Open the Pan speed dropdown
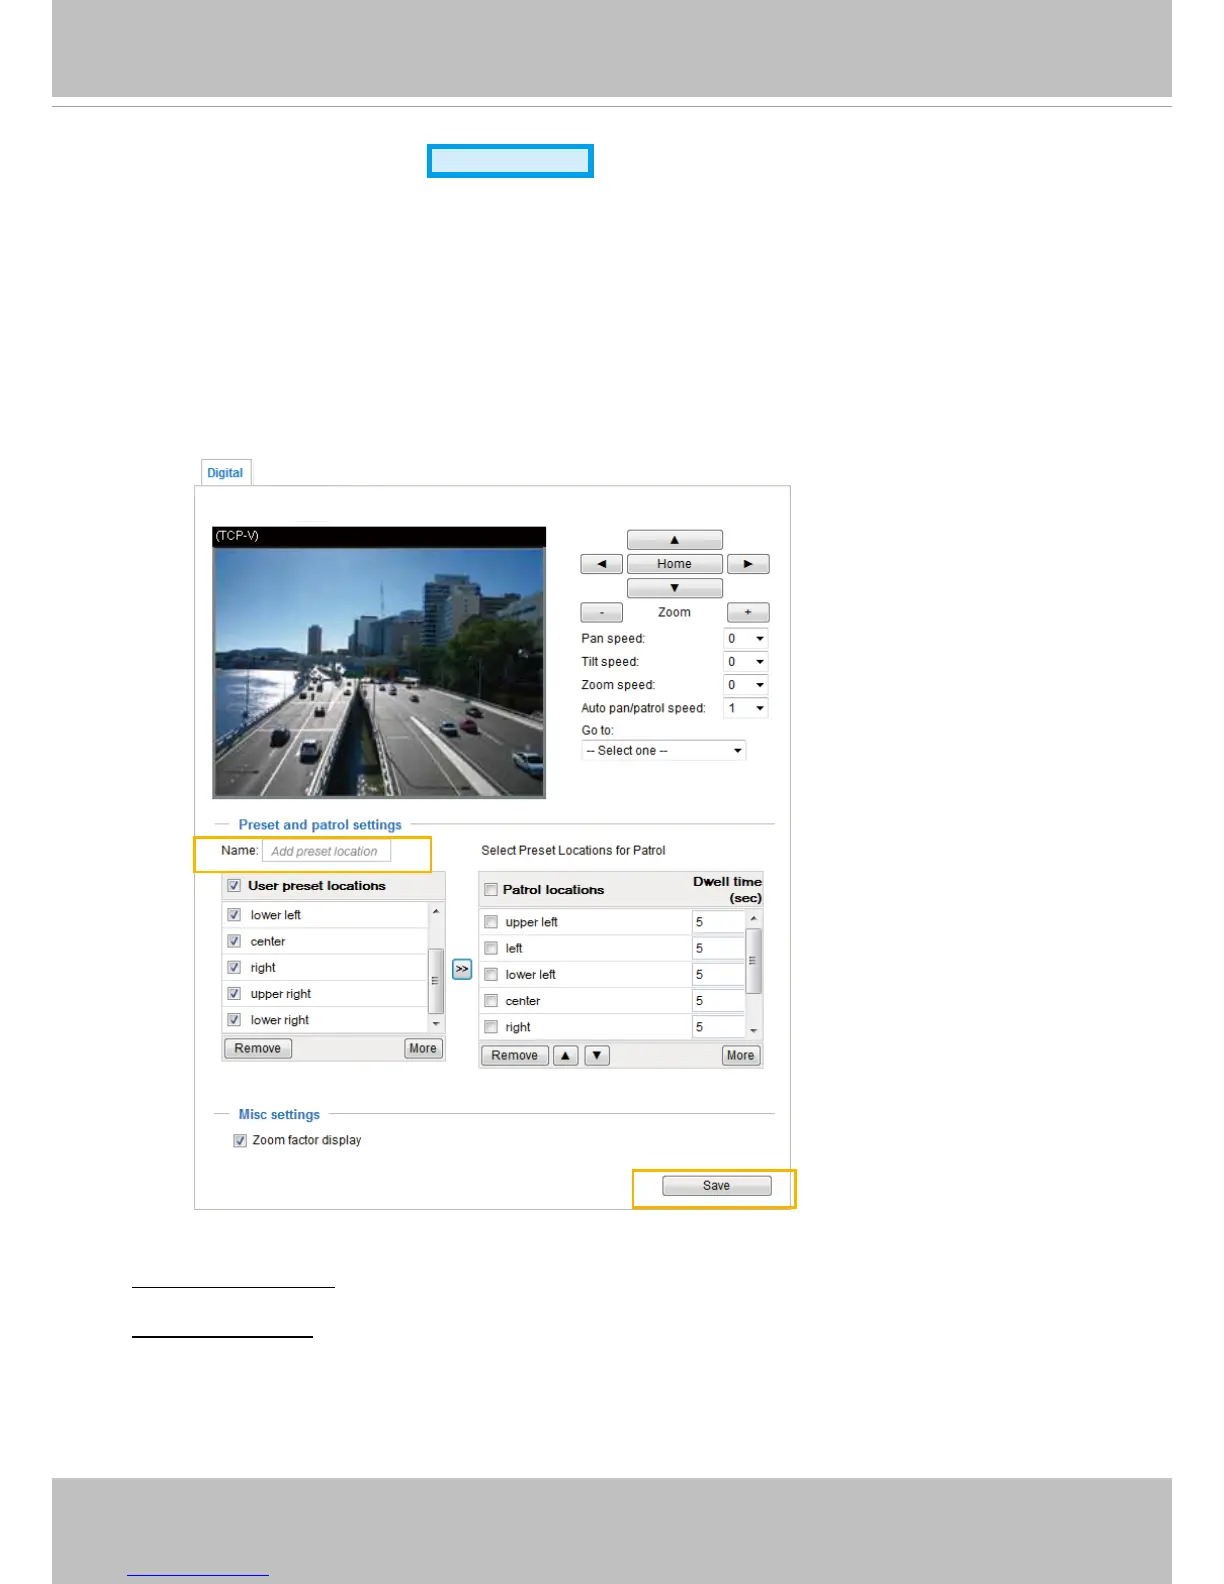This screenshot has height=1584, width=1224. [745, 638]
